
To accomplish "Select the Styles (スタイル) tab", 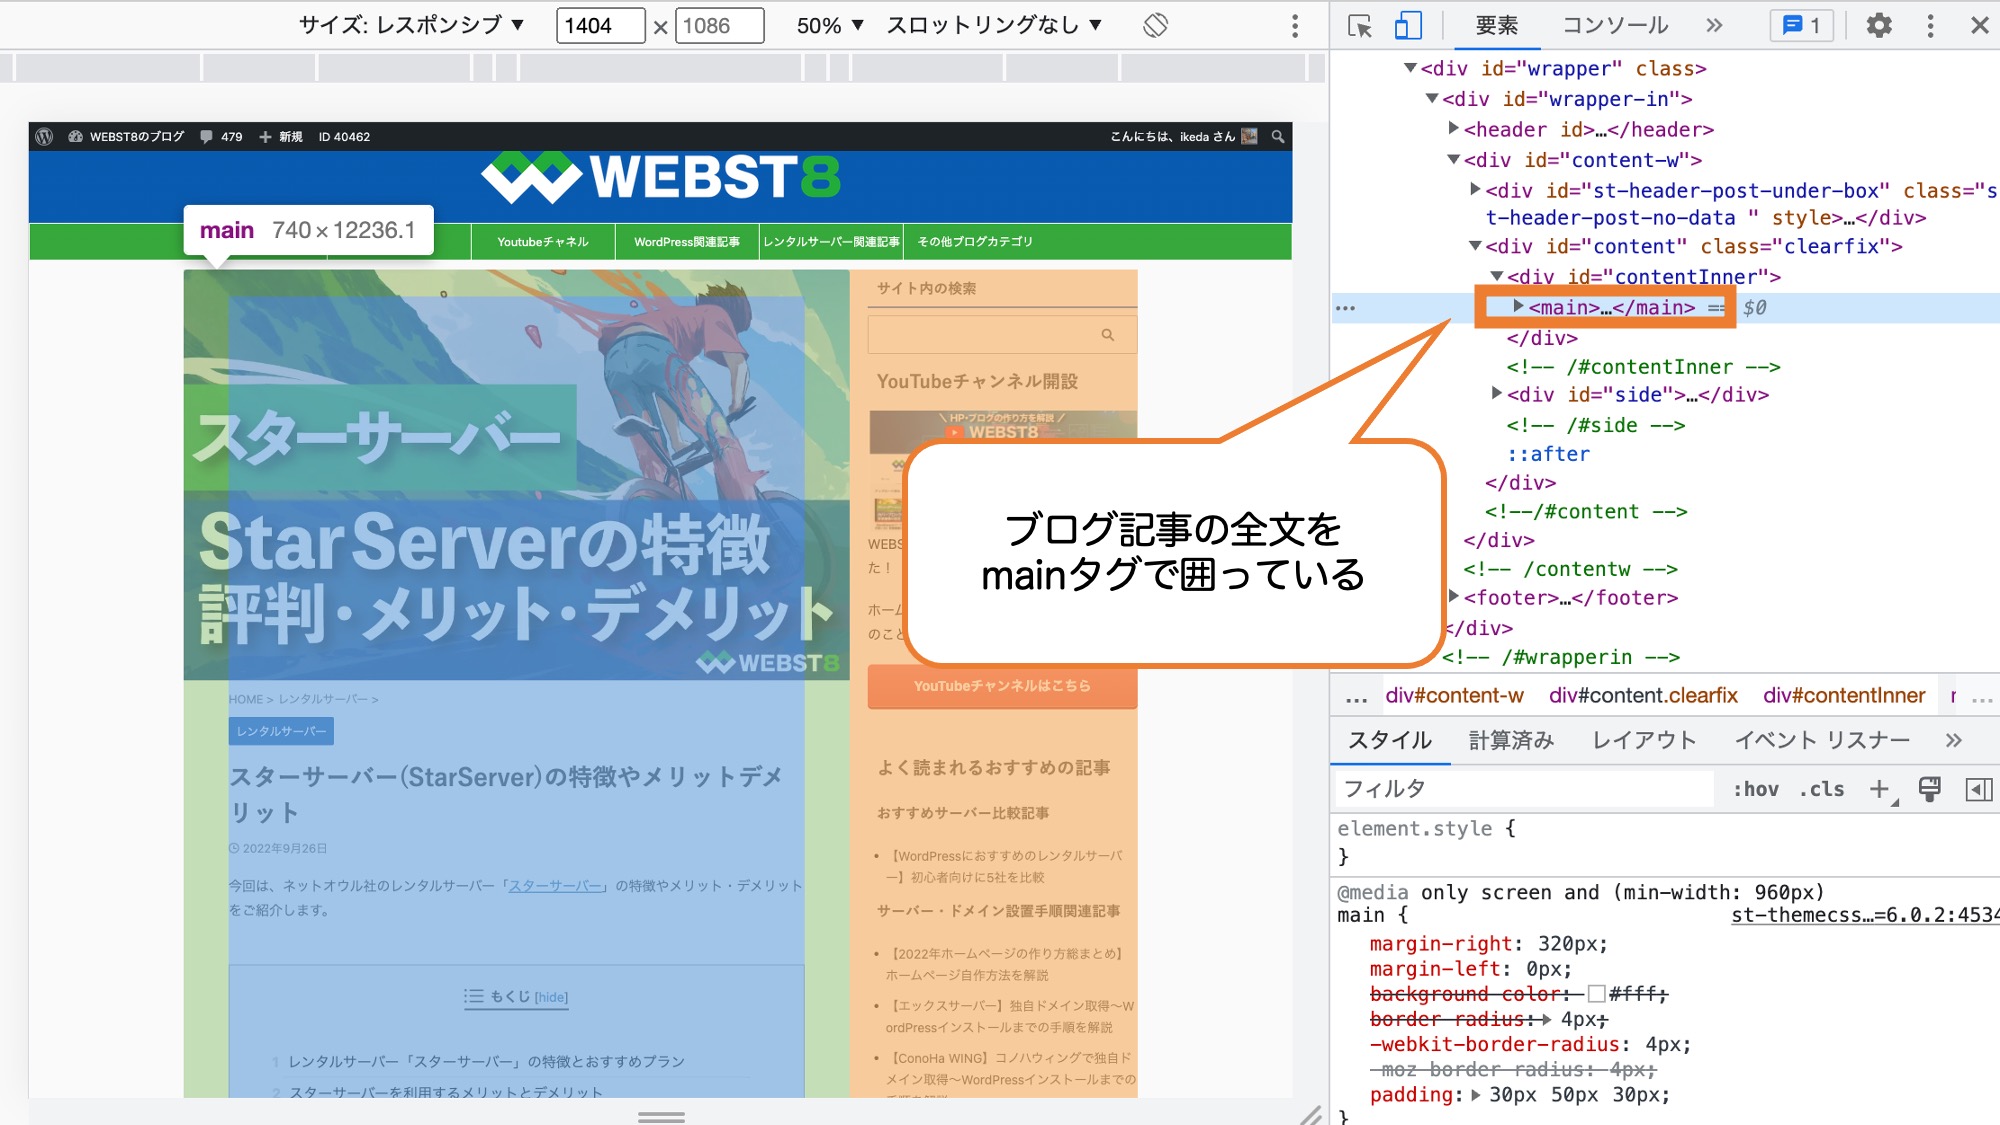I will [1390, 740].
